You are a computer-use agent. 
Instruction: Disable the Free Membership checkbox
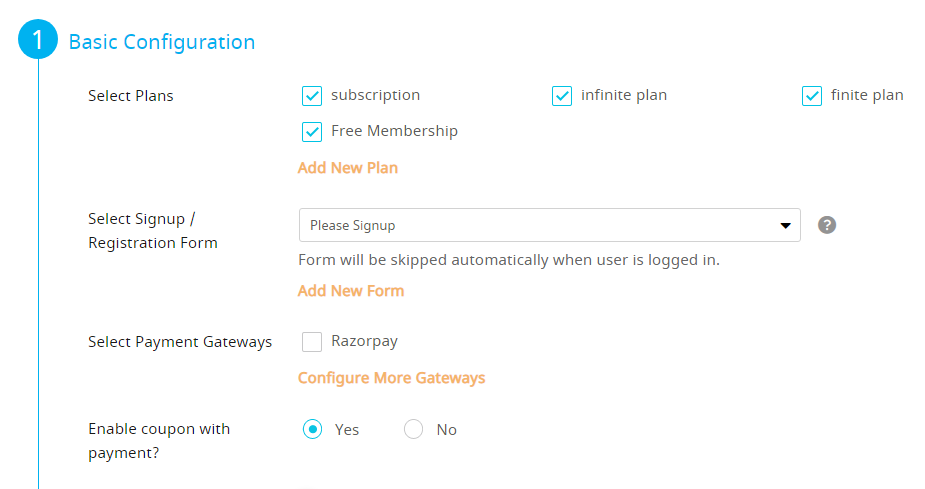pyautogui.click(x=311, y=132)
